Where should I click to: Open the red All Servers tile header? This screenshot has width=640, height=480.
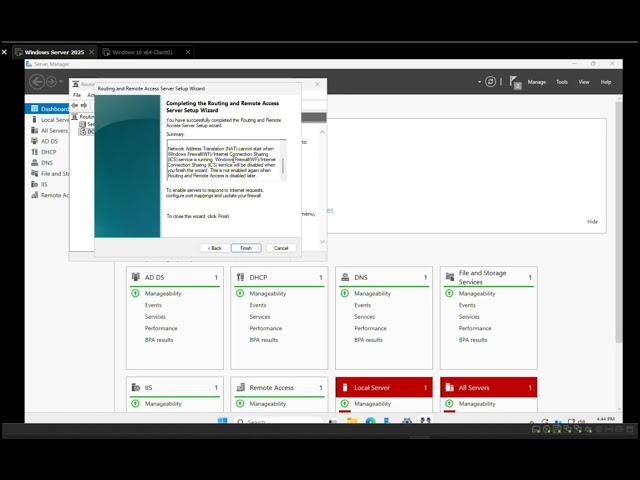tap(489, 387)
